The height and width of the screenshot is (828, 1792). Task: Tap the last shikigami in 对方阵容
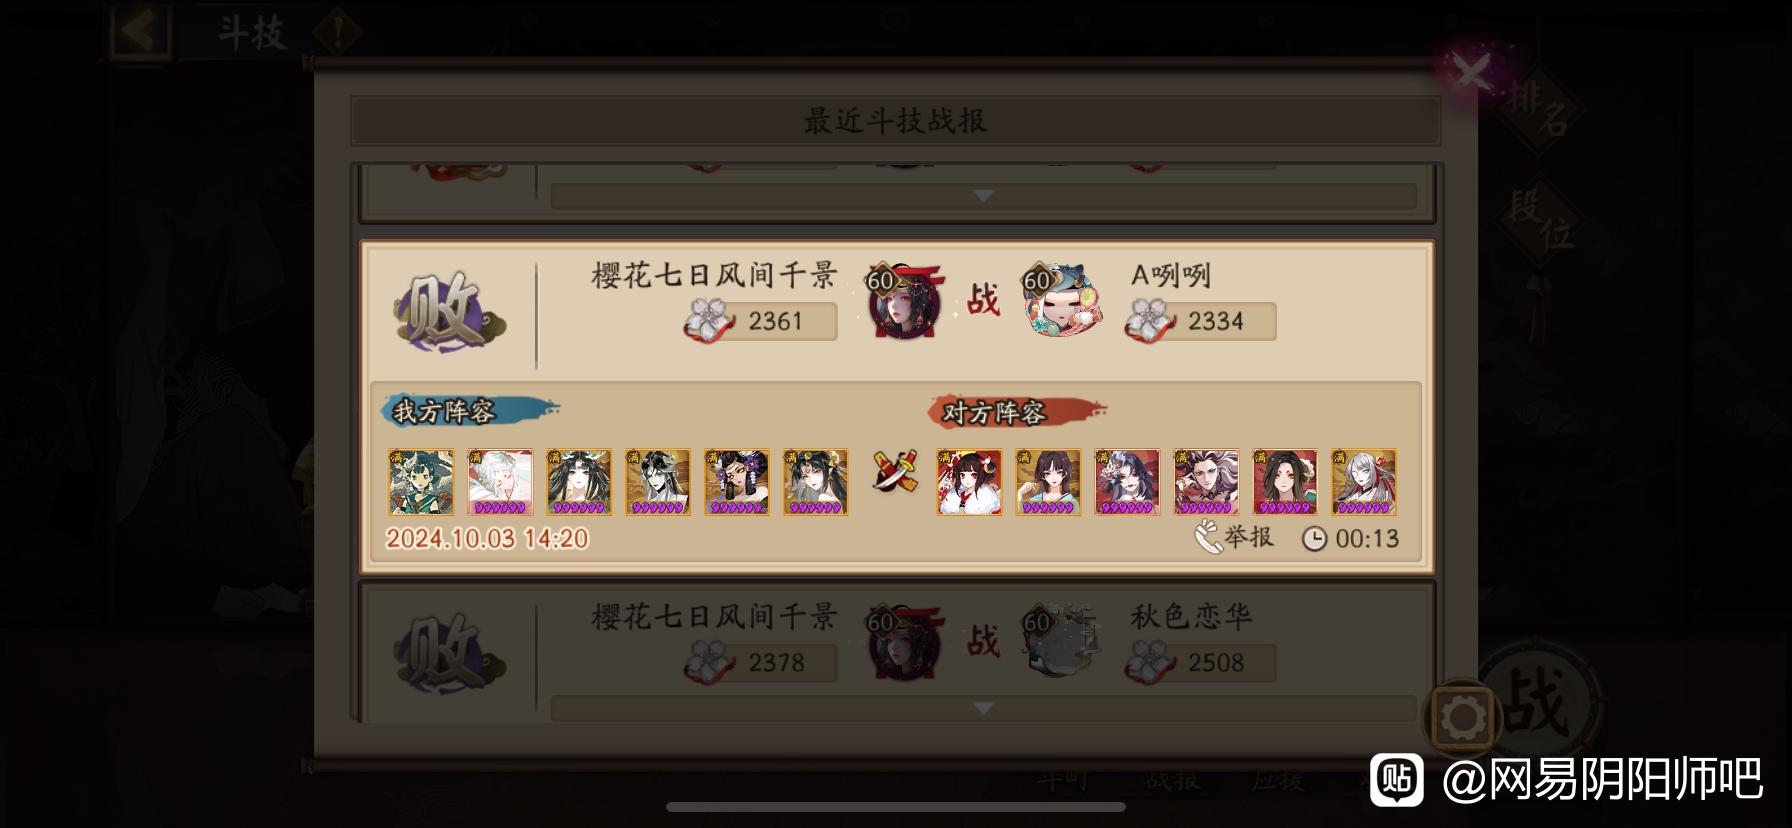click(1364, 482)
